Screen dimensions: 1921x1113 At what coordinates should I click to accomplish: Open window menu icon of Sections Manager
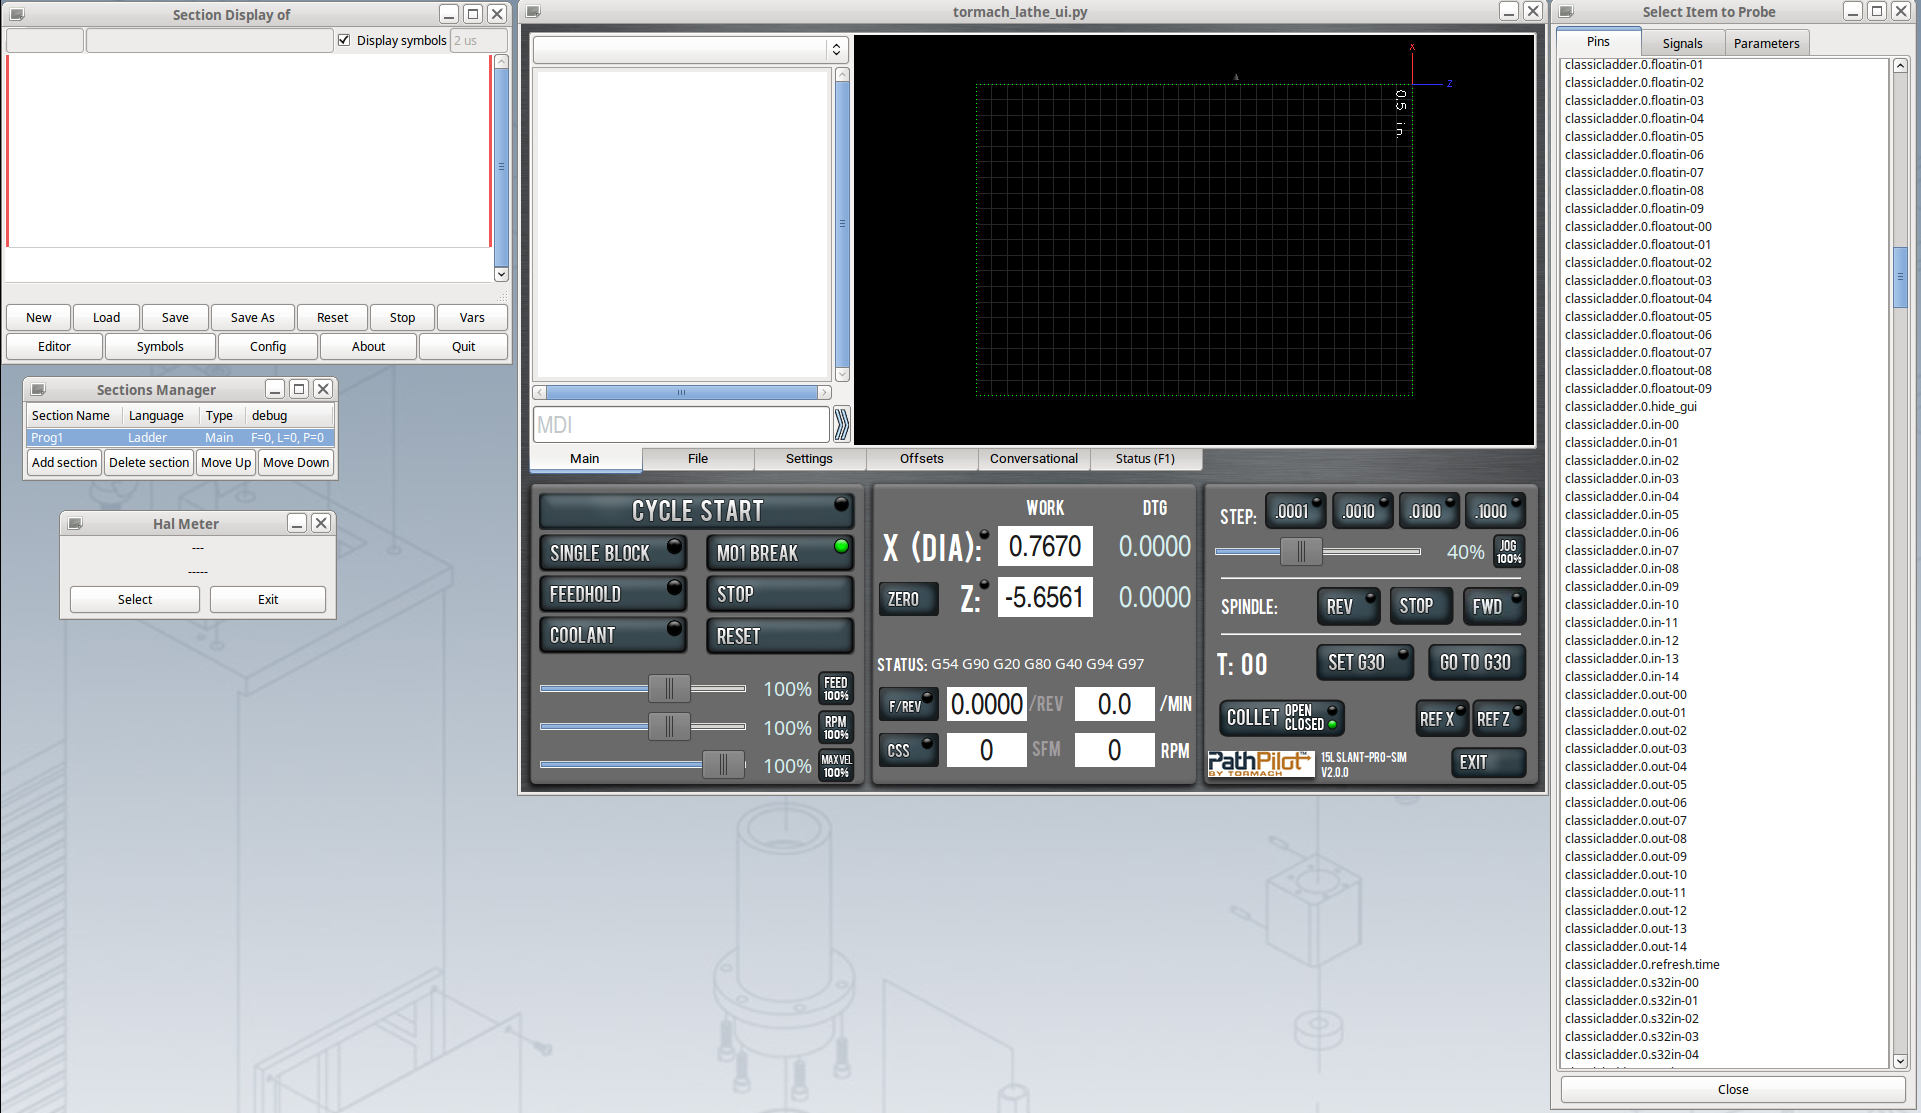pos(38,389)
